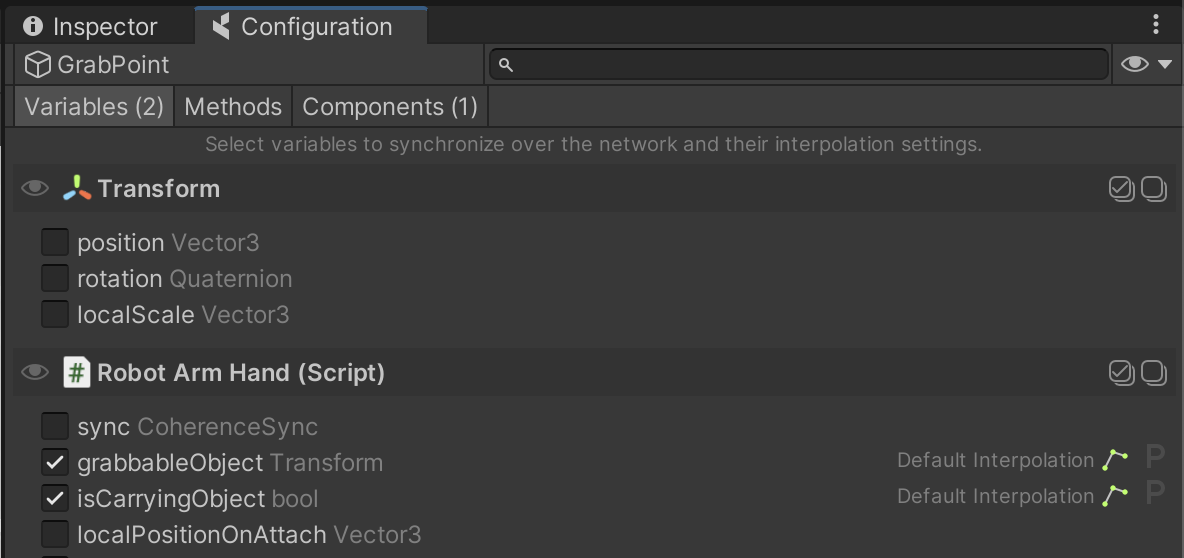Click the P prediction icon for isCarryingObject
1184x558 pixels.
(1155, 496)
